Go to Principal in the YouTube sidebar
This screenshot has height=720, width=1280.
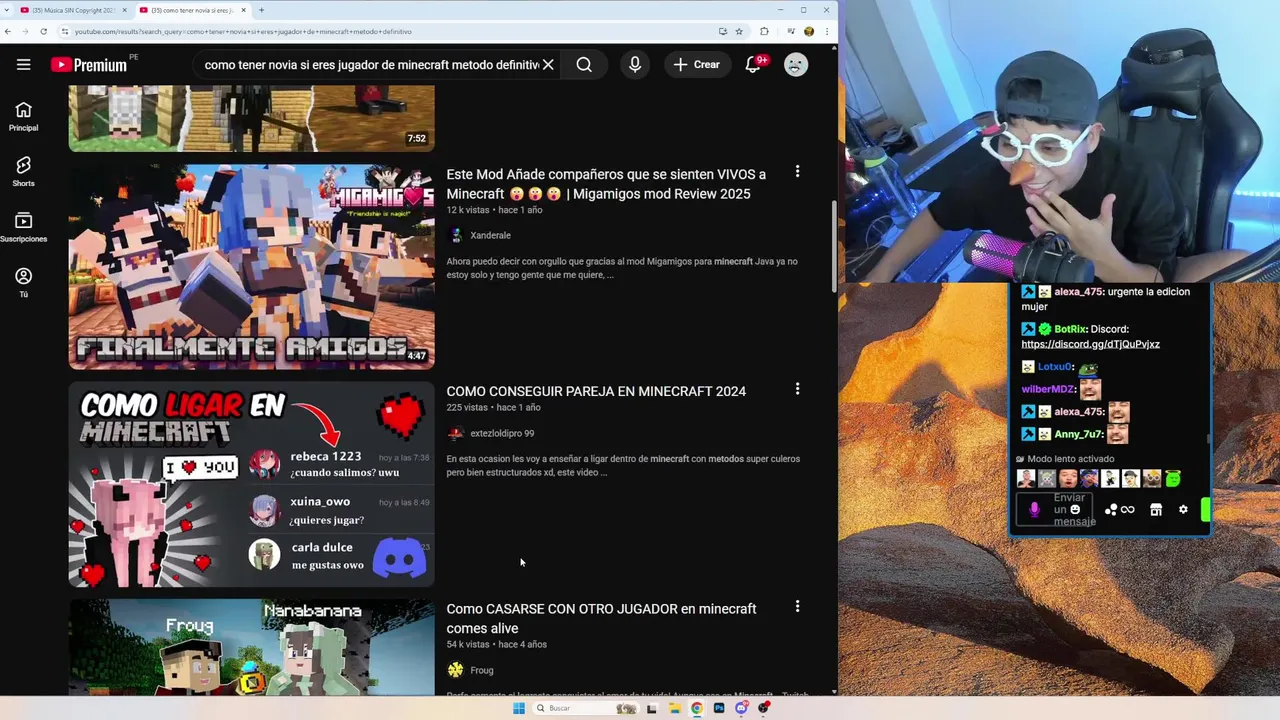point(24,116)
